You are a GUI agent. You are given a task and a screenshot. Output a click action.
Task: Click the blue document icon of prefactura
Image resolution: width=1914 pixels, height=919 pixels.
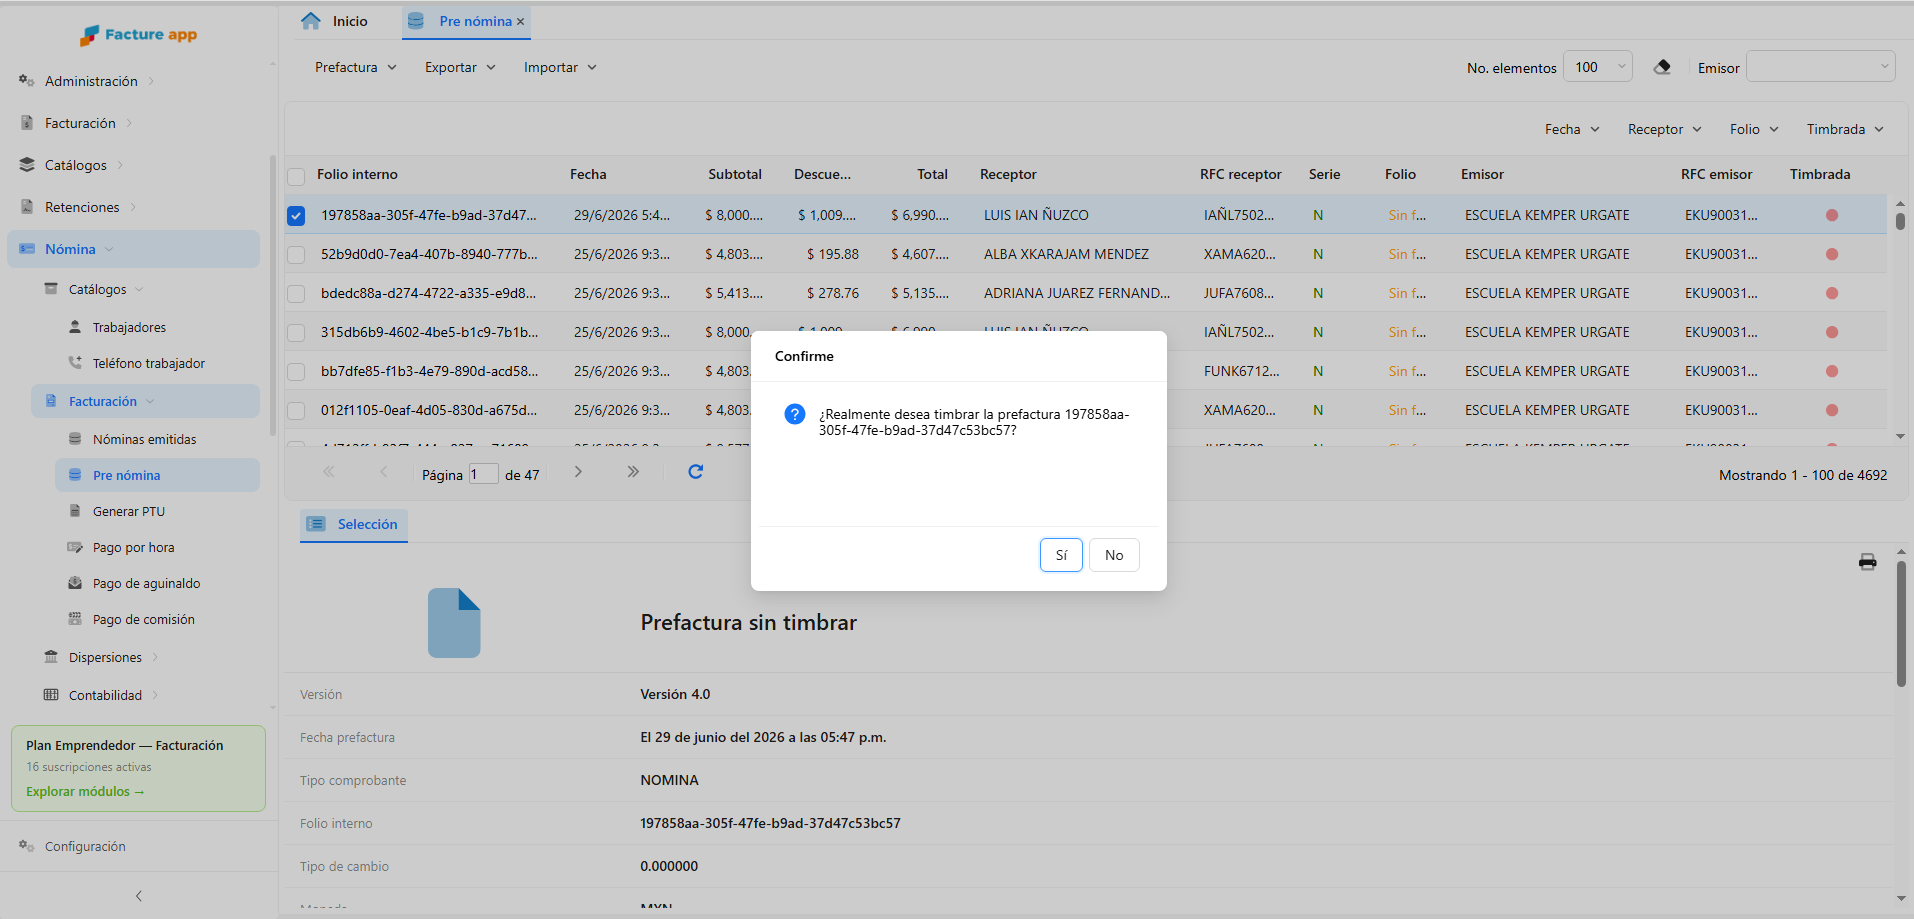[x=454, y=623]
